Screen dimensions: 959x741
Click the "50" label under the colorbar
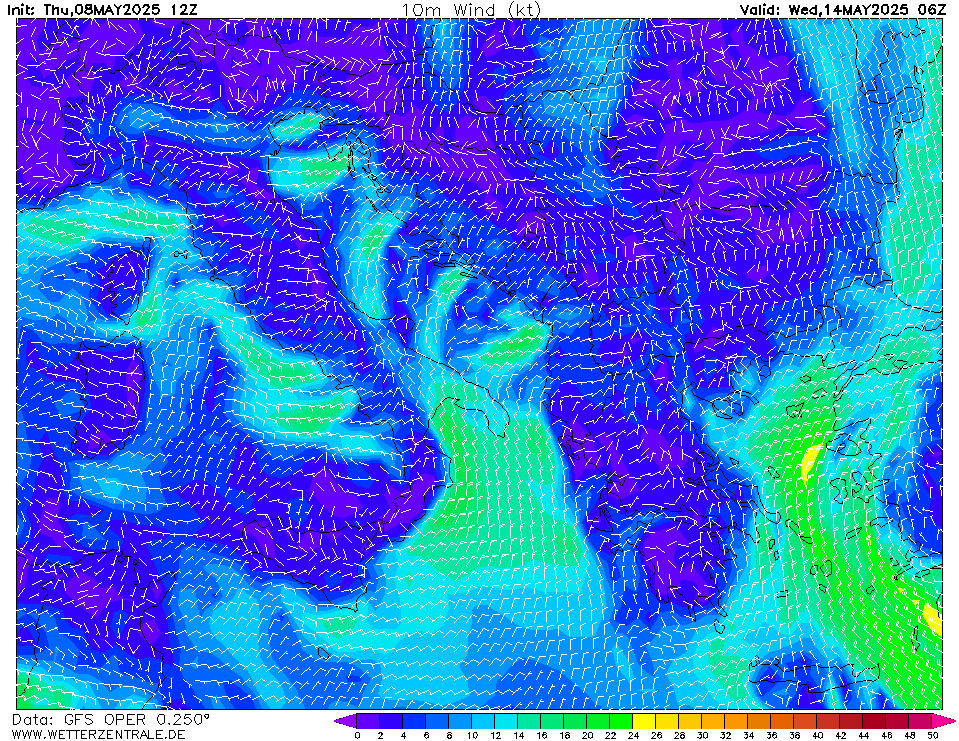933,735
